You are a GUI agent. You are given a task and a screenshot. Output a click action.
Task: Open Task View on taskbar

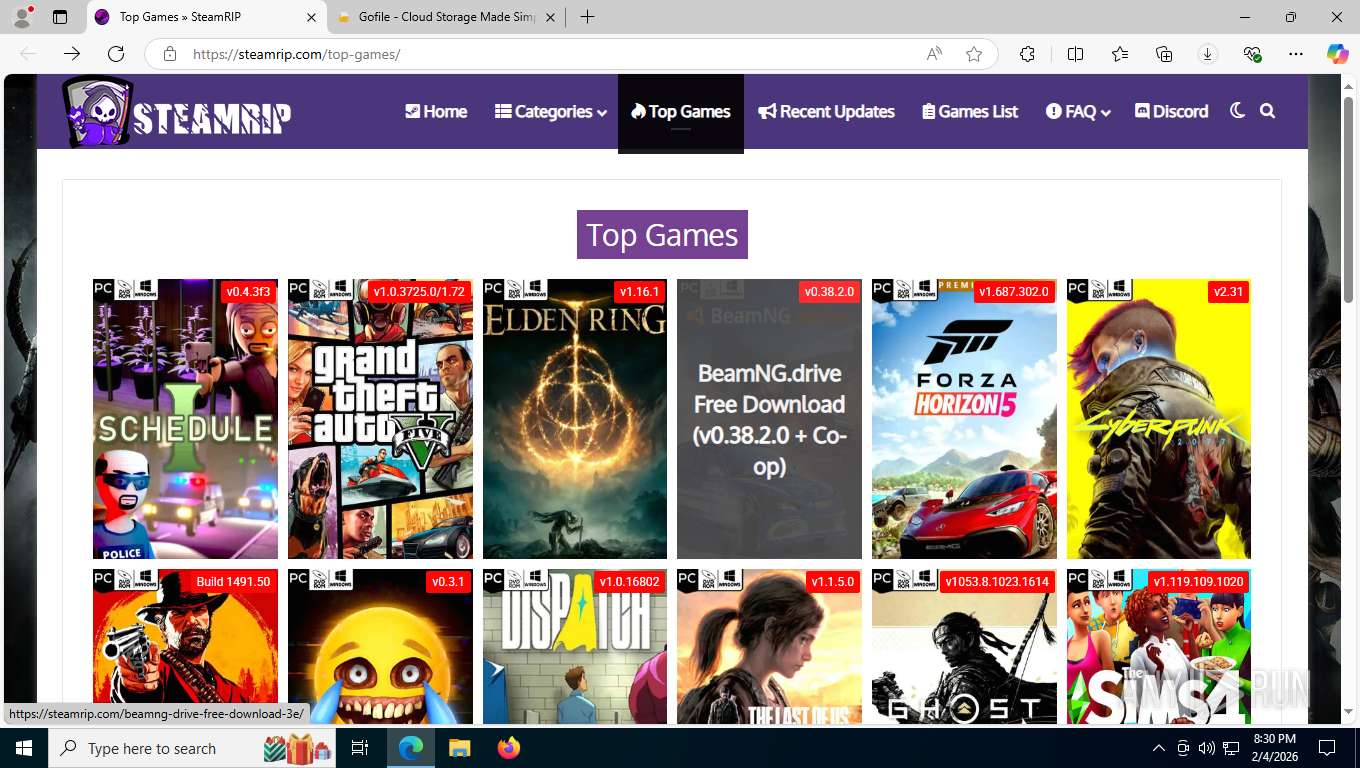pyautogui.click(x=360, y=748)
